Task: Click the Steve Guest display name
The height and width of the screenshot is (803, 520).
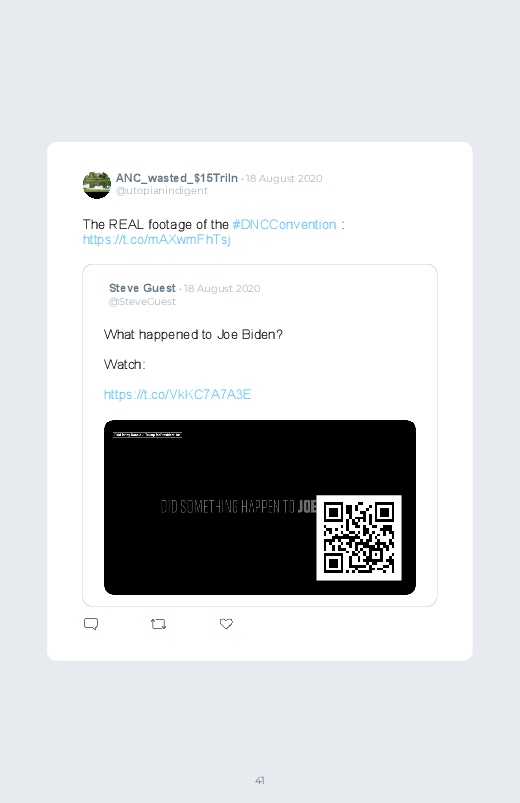Action: pos(142,288)
